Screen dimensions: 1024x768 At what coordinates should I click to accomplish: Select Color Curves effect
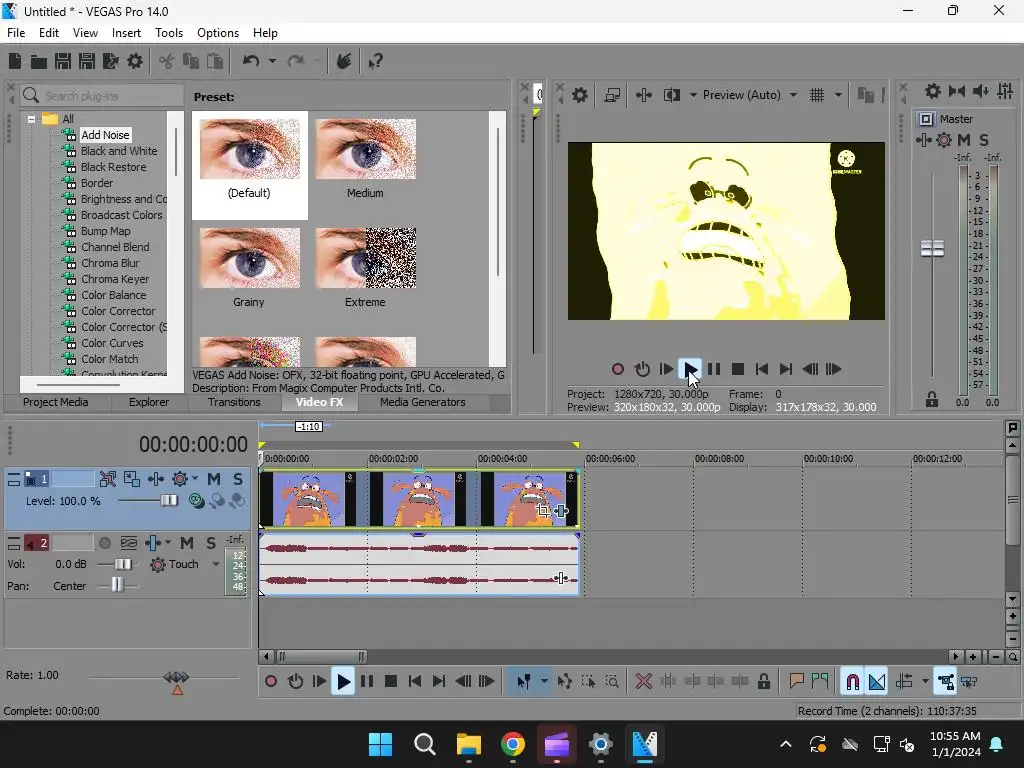tap(112, 343)
